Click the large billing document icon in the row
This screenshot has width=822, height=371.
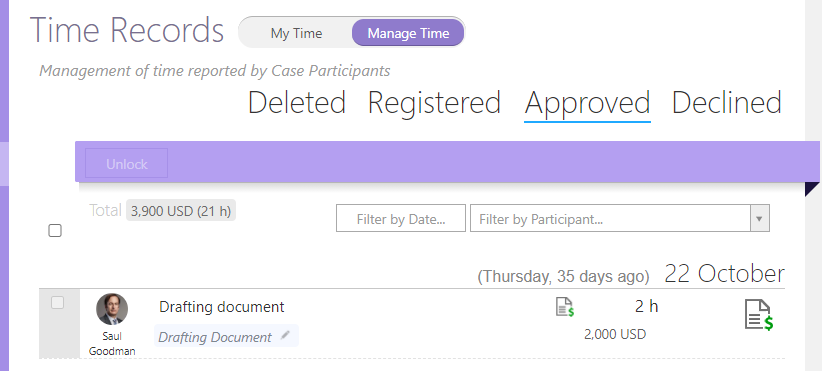[x=759, y=315]
